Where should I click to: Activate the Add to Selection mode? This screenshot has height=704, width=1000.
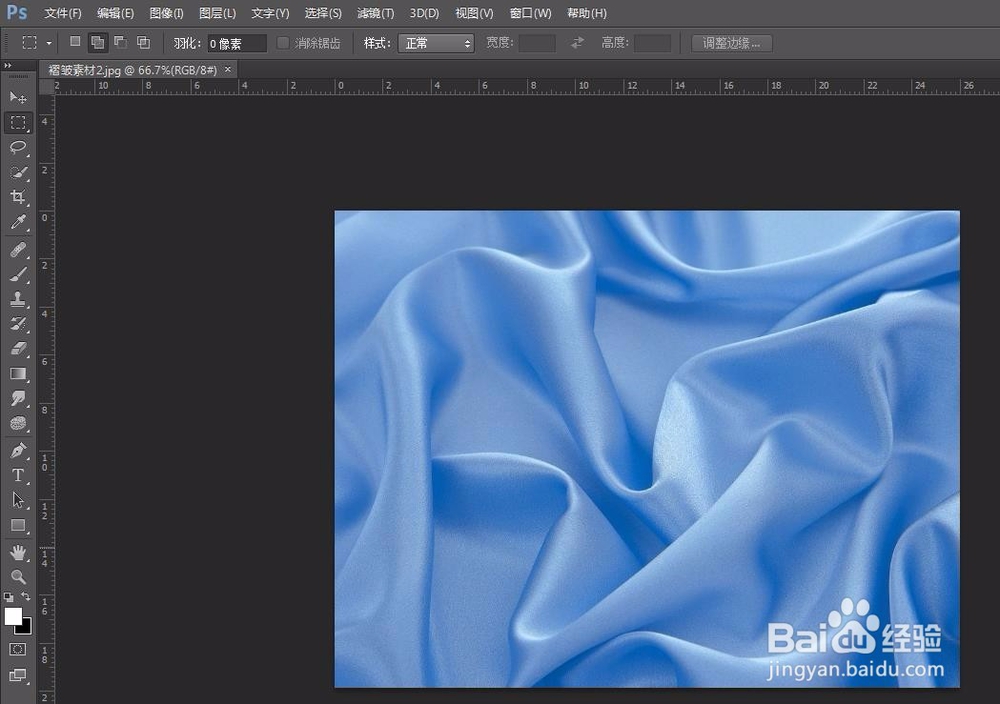pos(97,43)
